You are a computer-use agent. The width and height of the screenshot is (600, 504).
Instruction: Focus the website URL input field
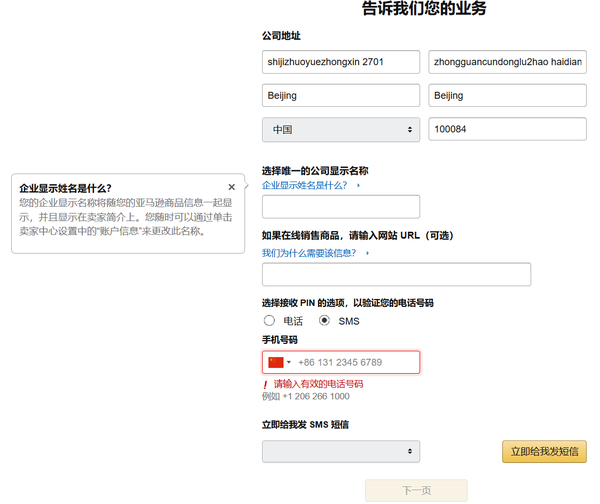coord(396,274)
